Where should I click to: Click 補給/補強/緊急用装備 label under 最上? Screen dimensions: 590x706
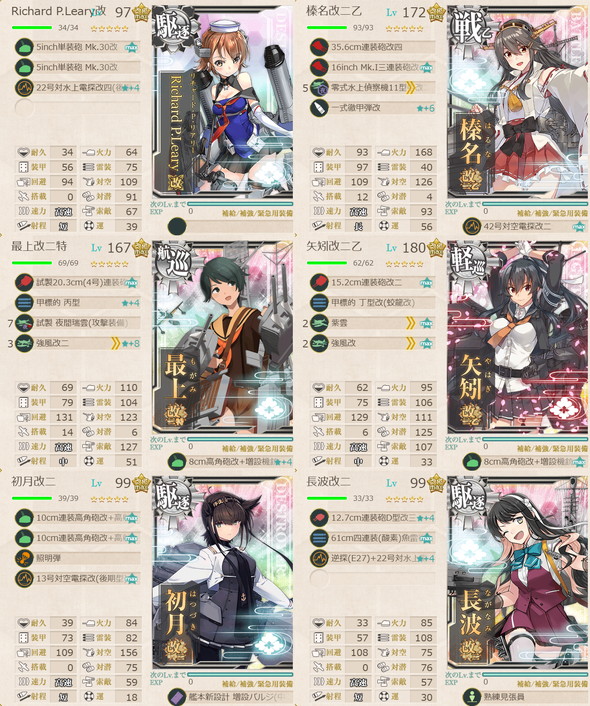[x=257, y=448]
